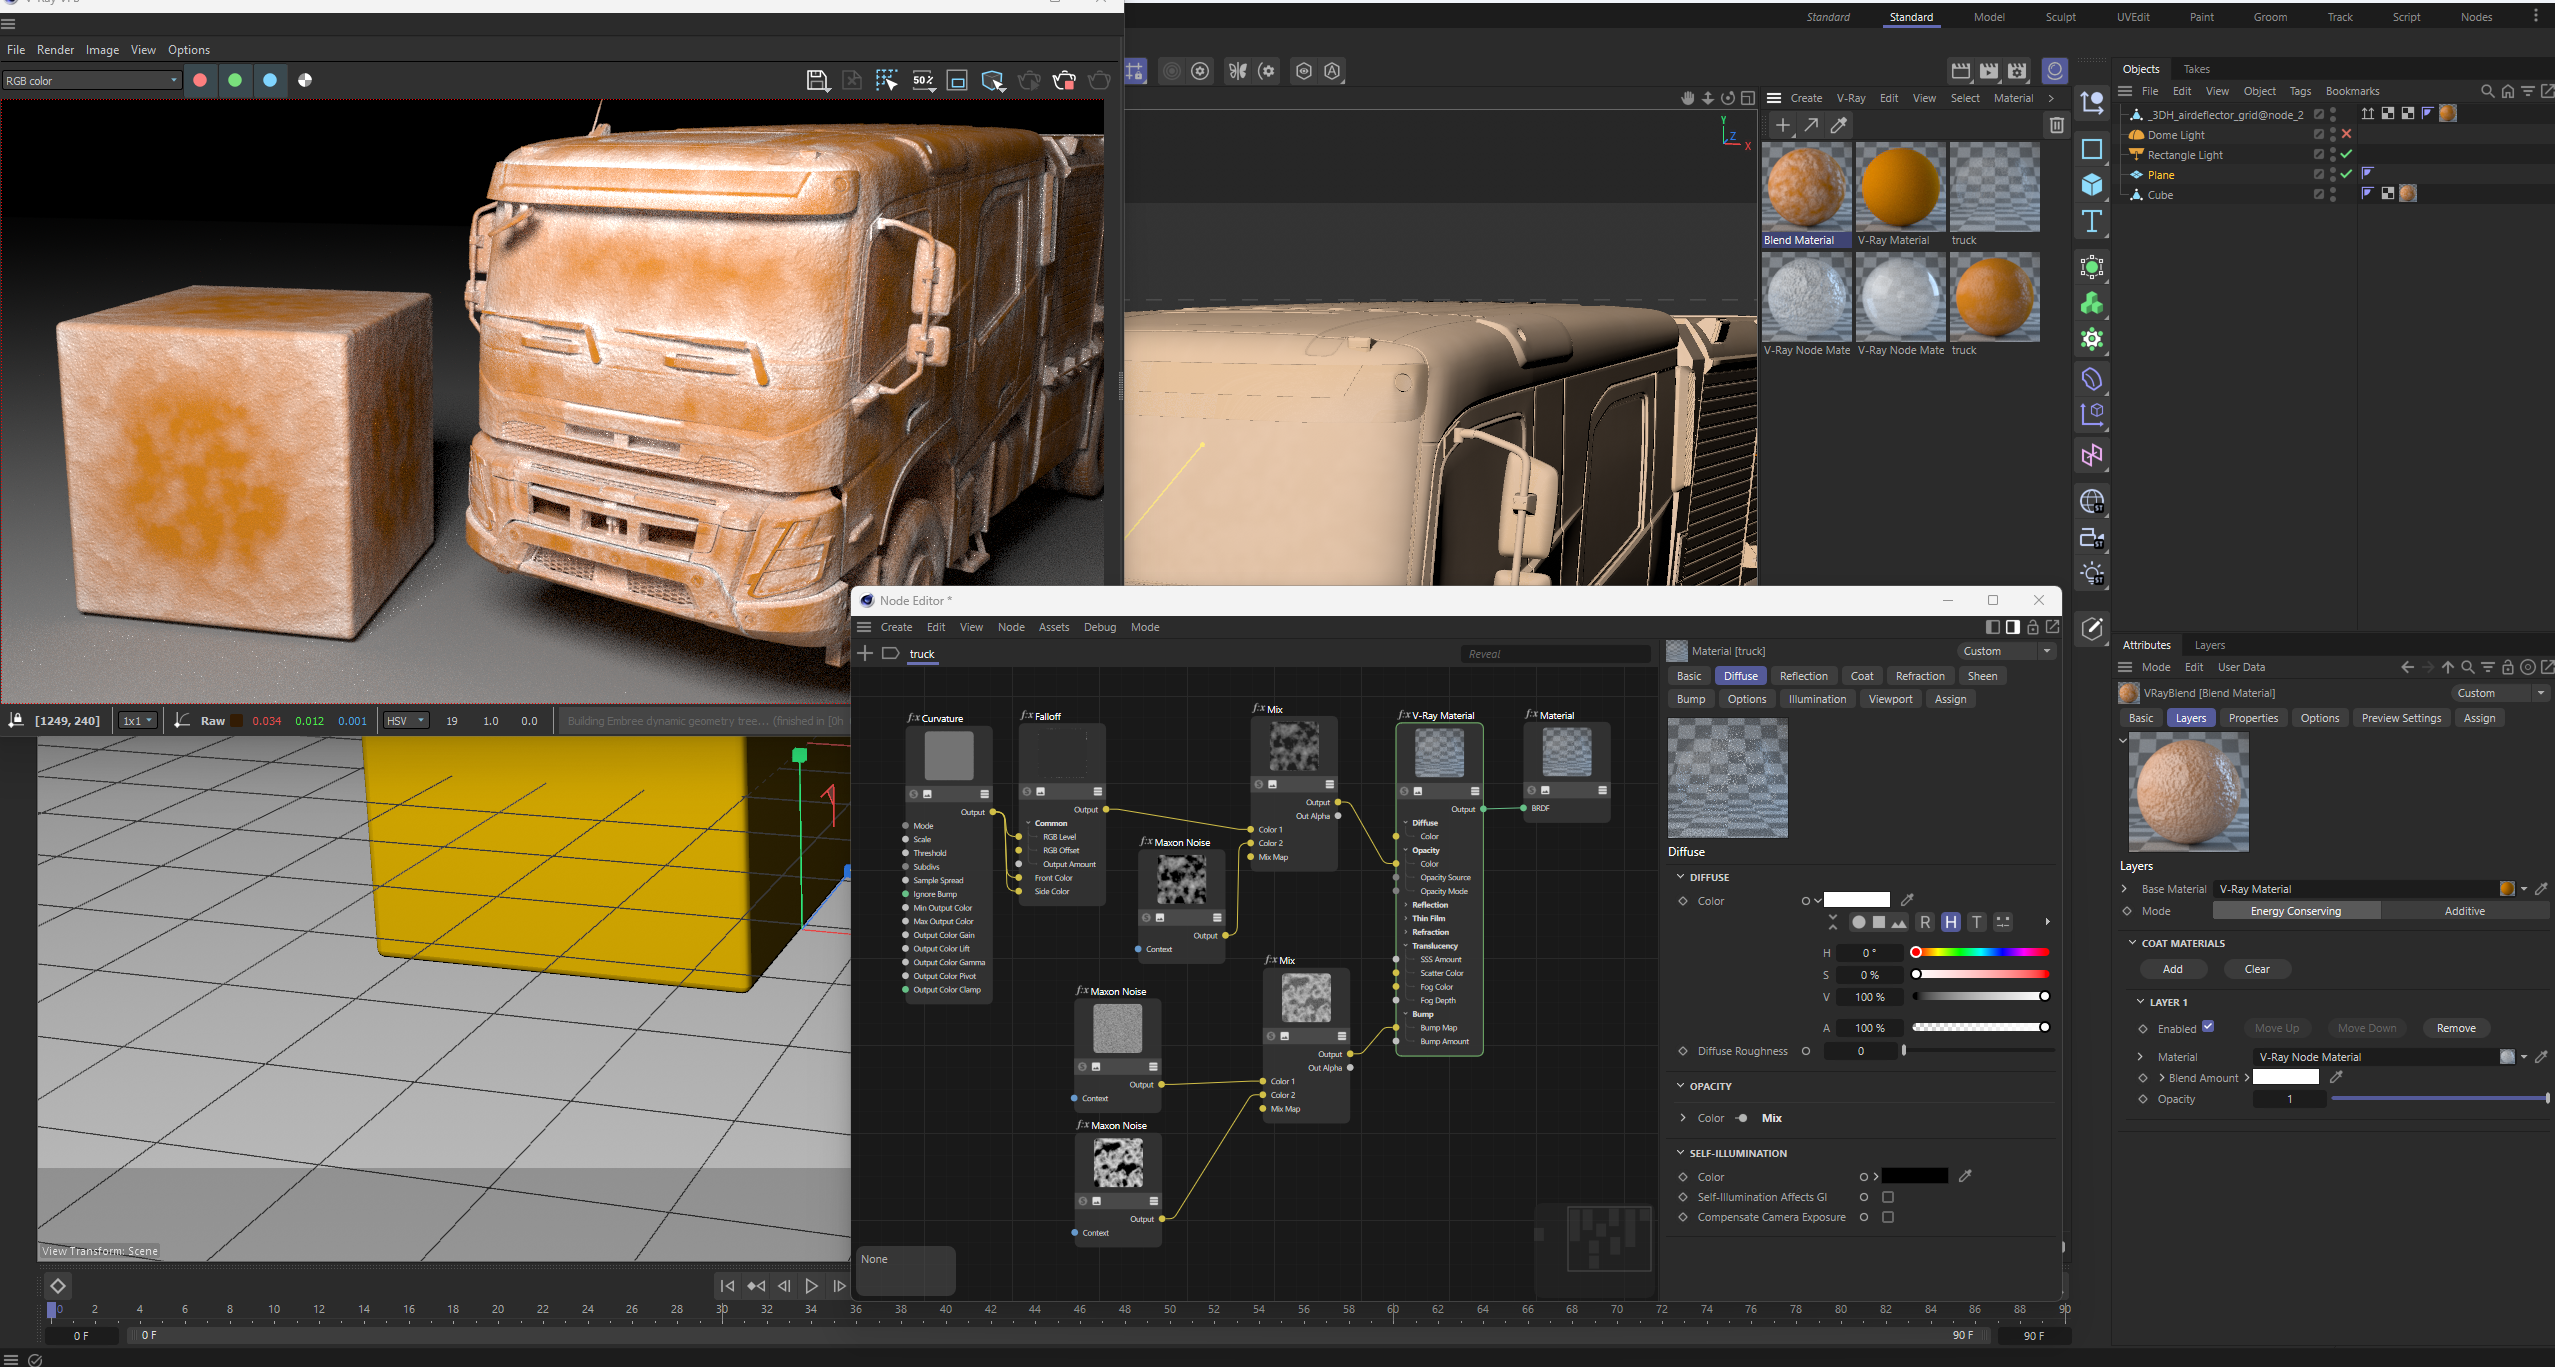The image size is (2555, 1367).
Task: Click the create new material plus icon
Action: (x=1782, y=125)
